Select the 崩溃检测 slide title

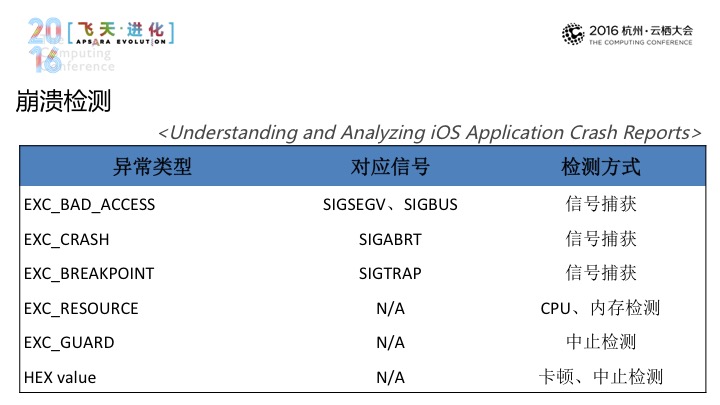63,101
